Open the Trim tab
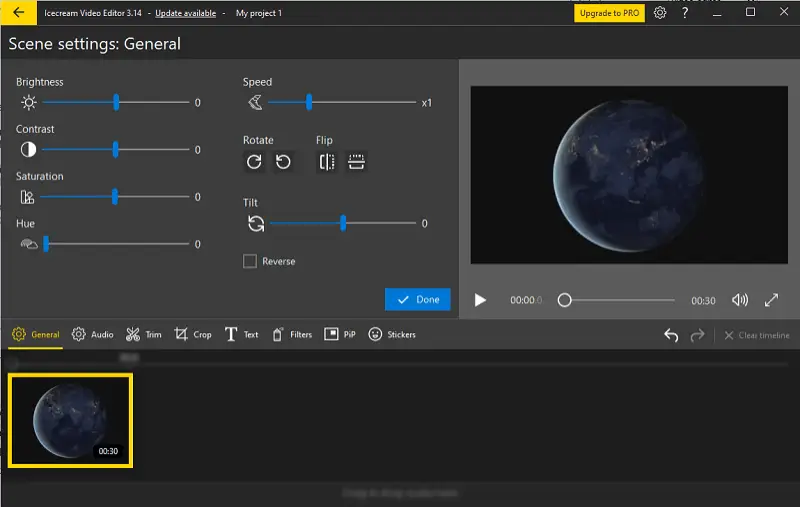The height and width of the screenshot is (507, 800). coord(143,335)
